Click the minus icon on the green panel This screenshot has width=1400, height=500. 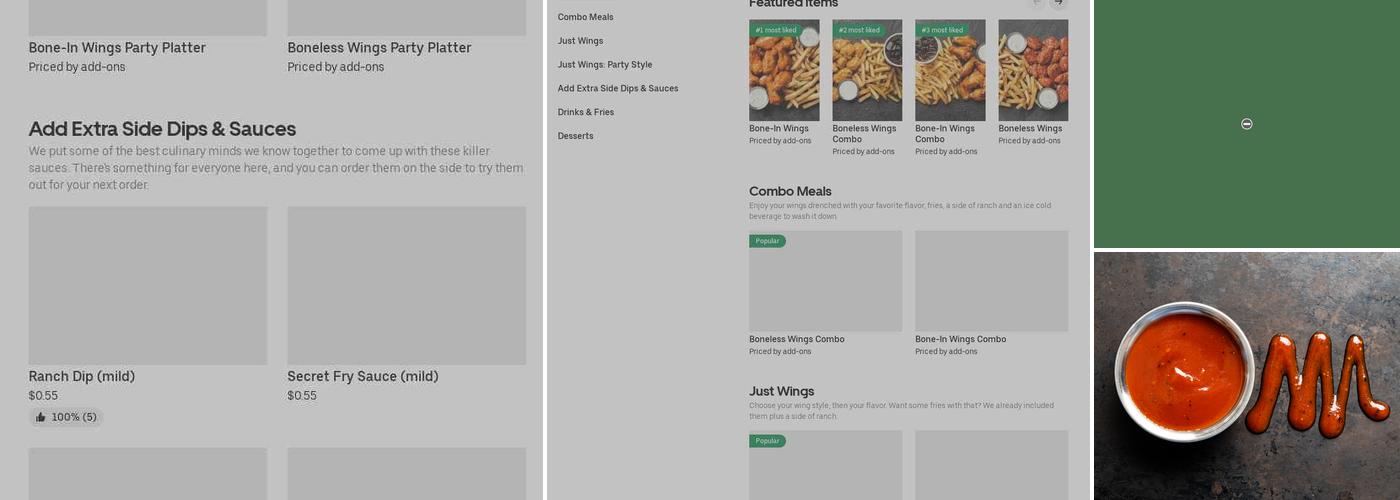click(1246, 124)
